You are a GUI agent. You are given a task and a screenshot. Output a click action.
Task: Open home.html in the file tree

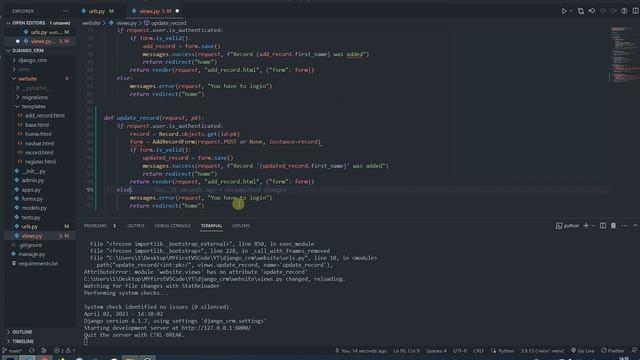(x=38, y=134)
